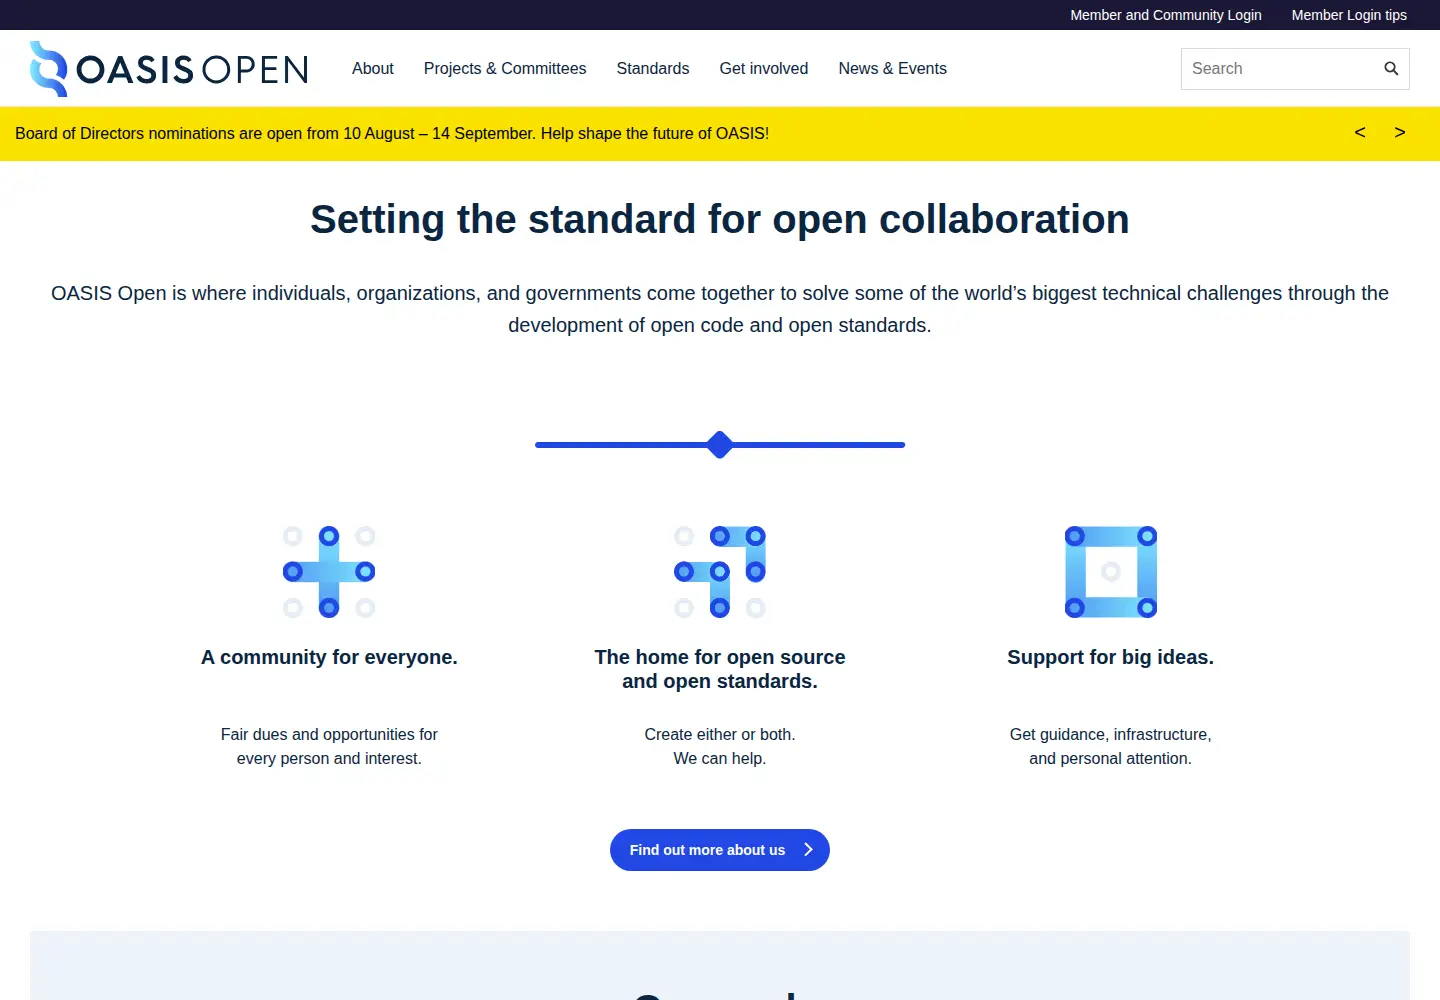The image size is (1440, 1000).
Task: Open Member and Community Login link
Action: 1166,15
